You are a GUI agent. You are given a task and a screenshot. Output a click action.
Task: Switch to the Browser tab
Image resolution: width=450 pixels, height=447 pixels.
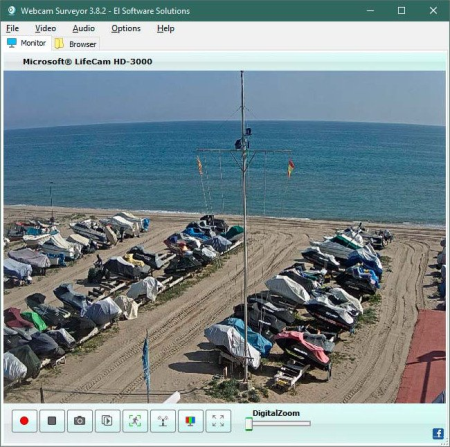click(76, 44)
